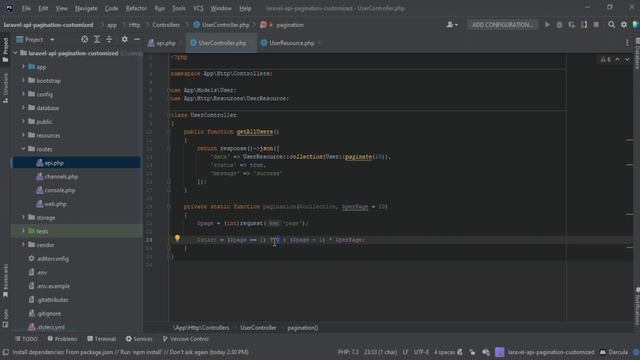Image resolution: width=640 pixels, height=360 pixels.
Task: Expand the app folder
Action: [x=23, y=67]
